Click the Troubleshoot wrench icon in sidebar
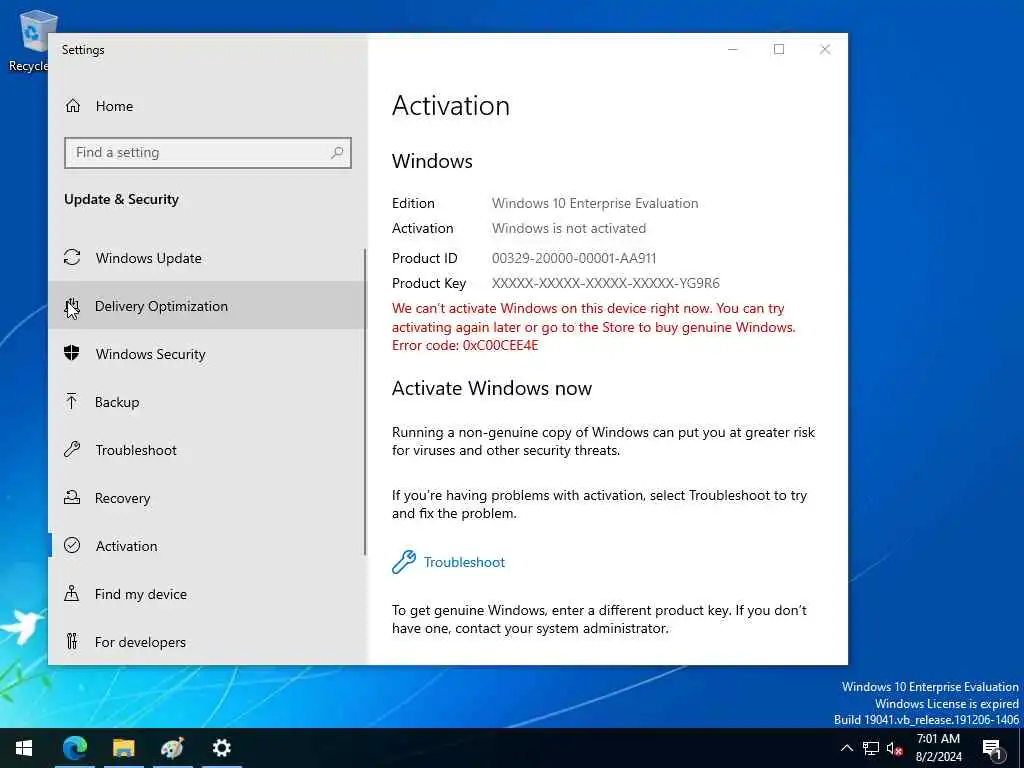1024x768 pixels. [72, 449]
